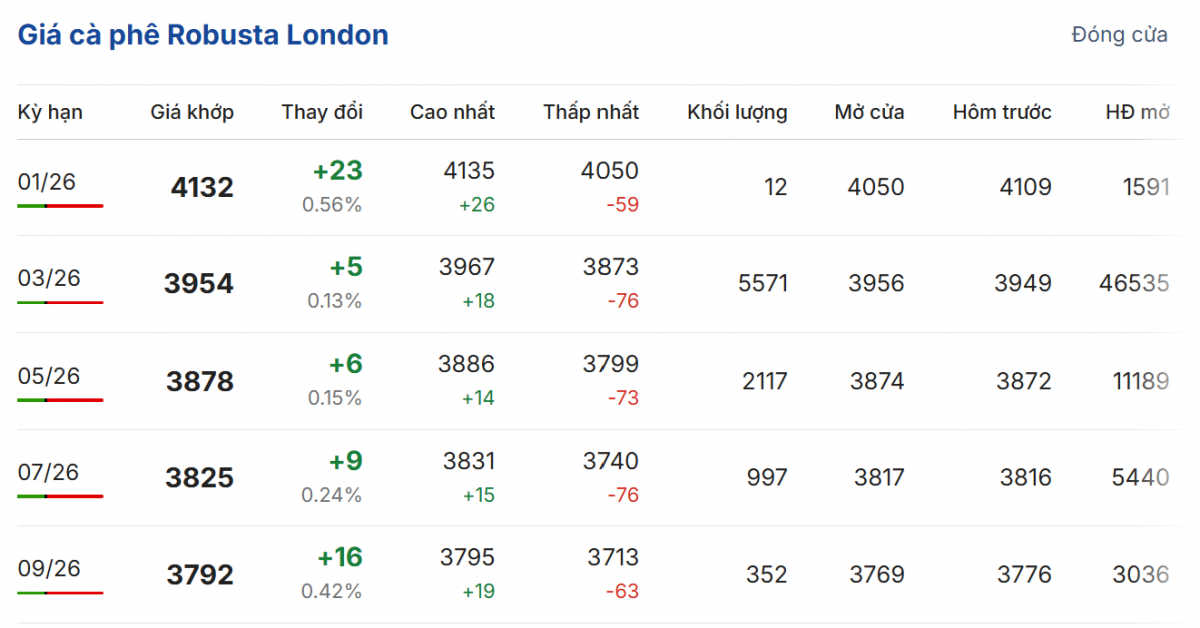Open the 05/26 contract term
Viewport: 1200px width, 628px height.
point(47,376)
